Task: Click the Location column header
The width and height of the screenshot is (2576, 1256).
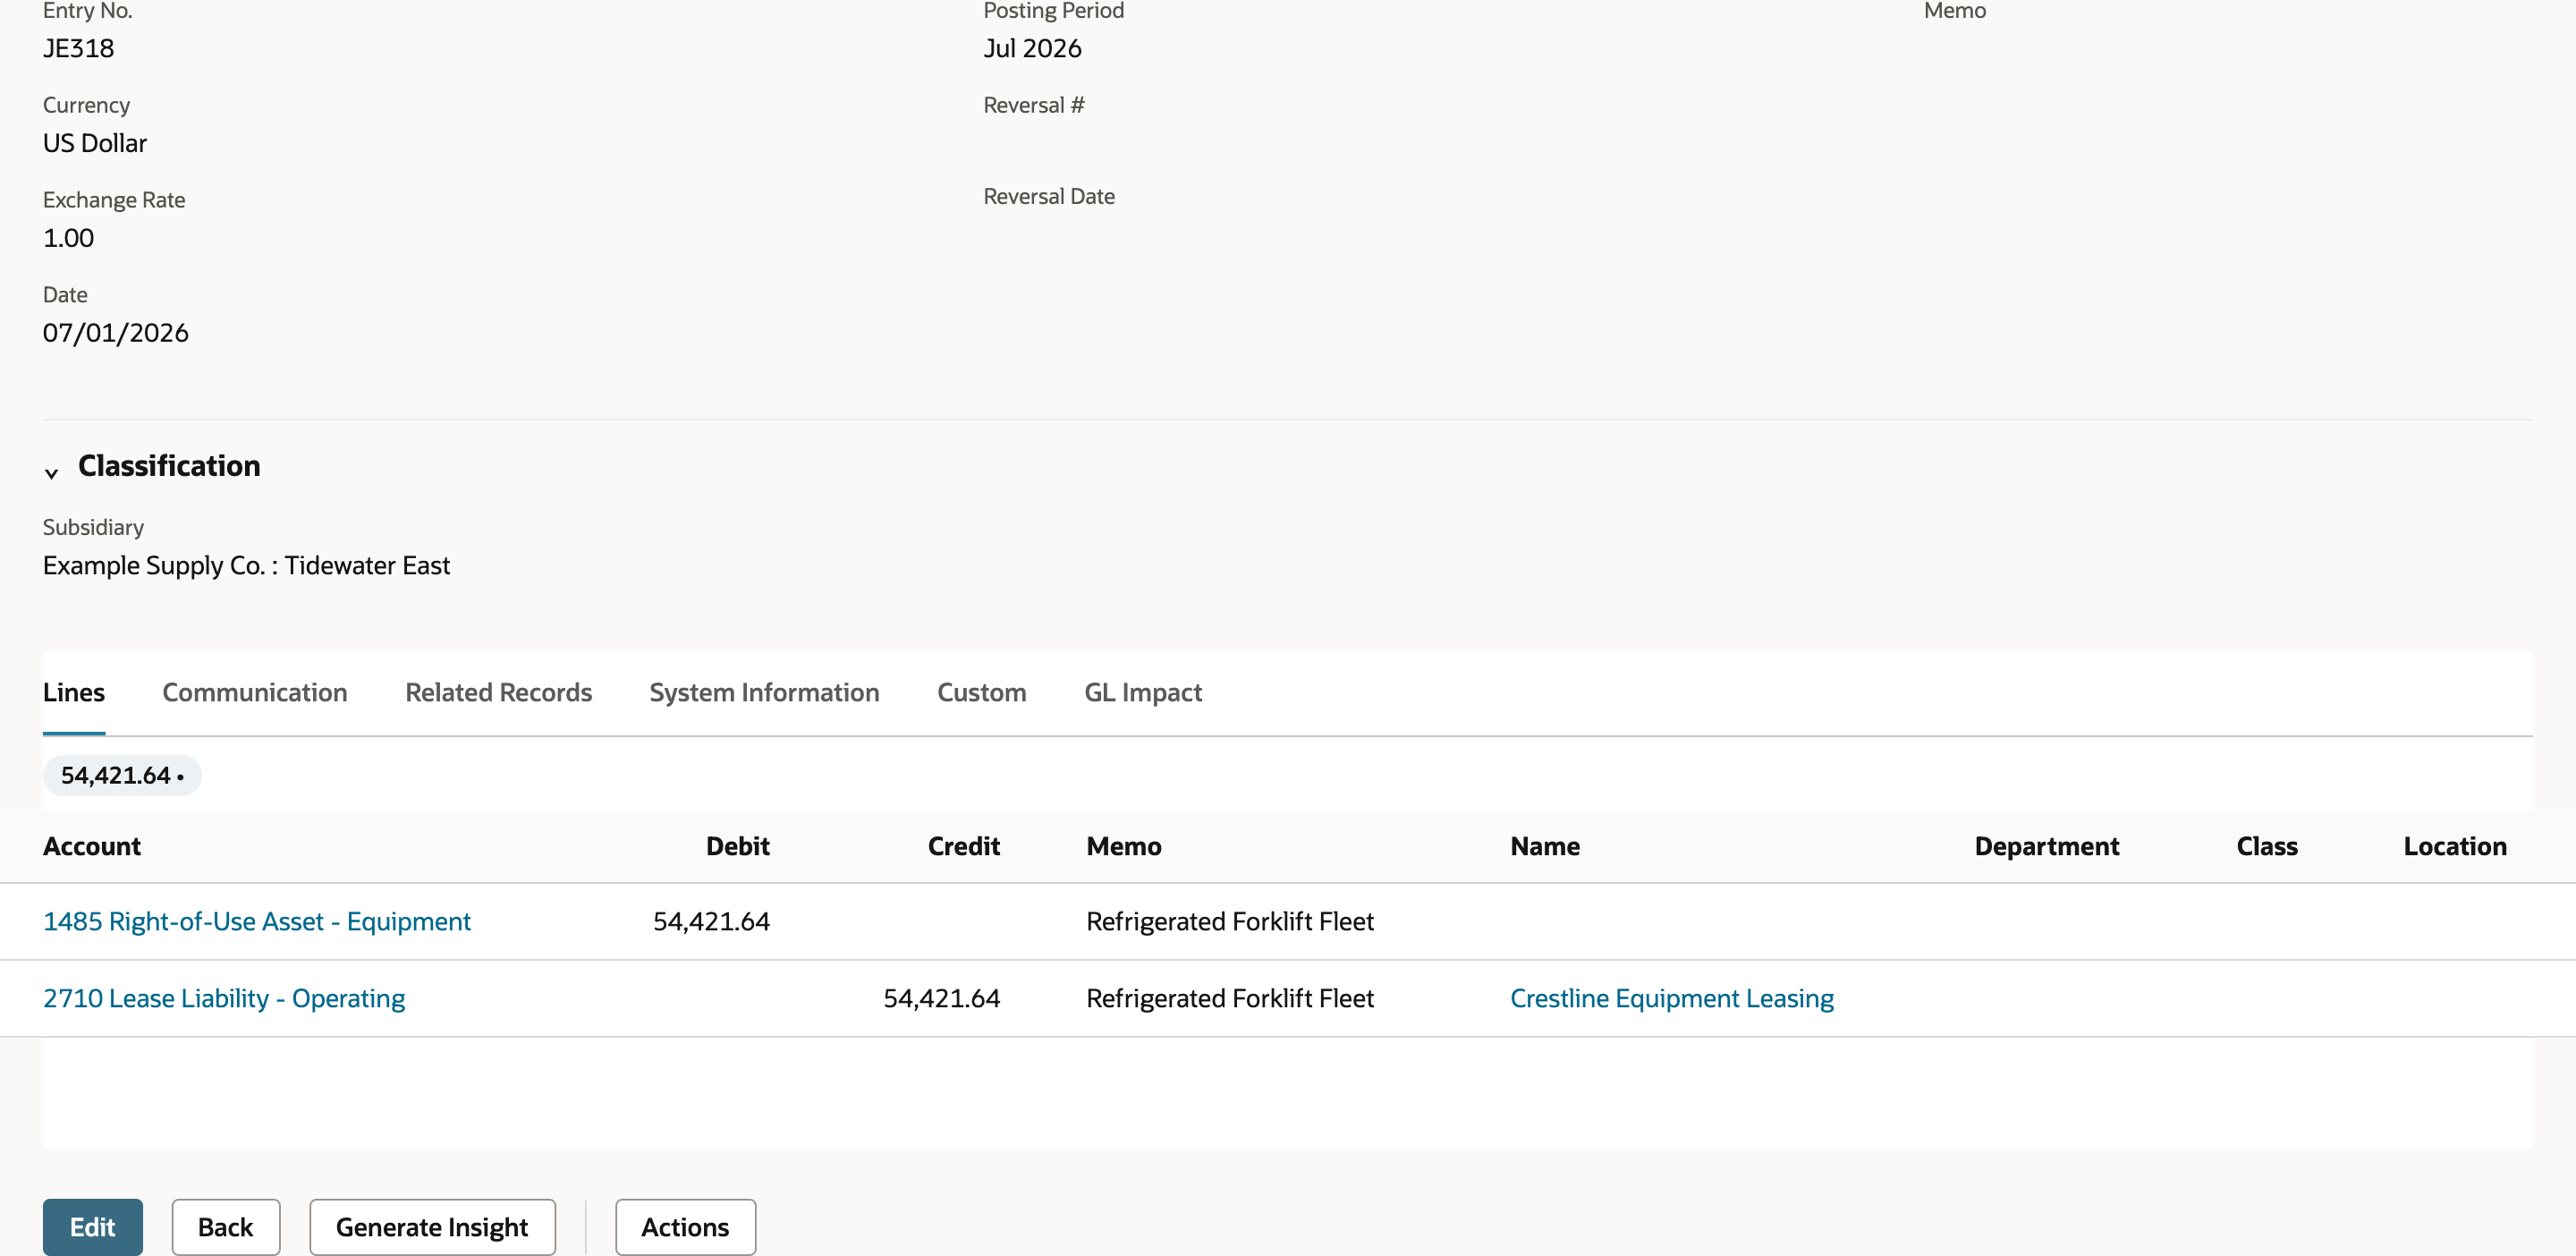Action: [2455, 846]
